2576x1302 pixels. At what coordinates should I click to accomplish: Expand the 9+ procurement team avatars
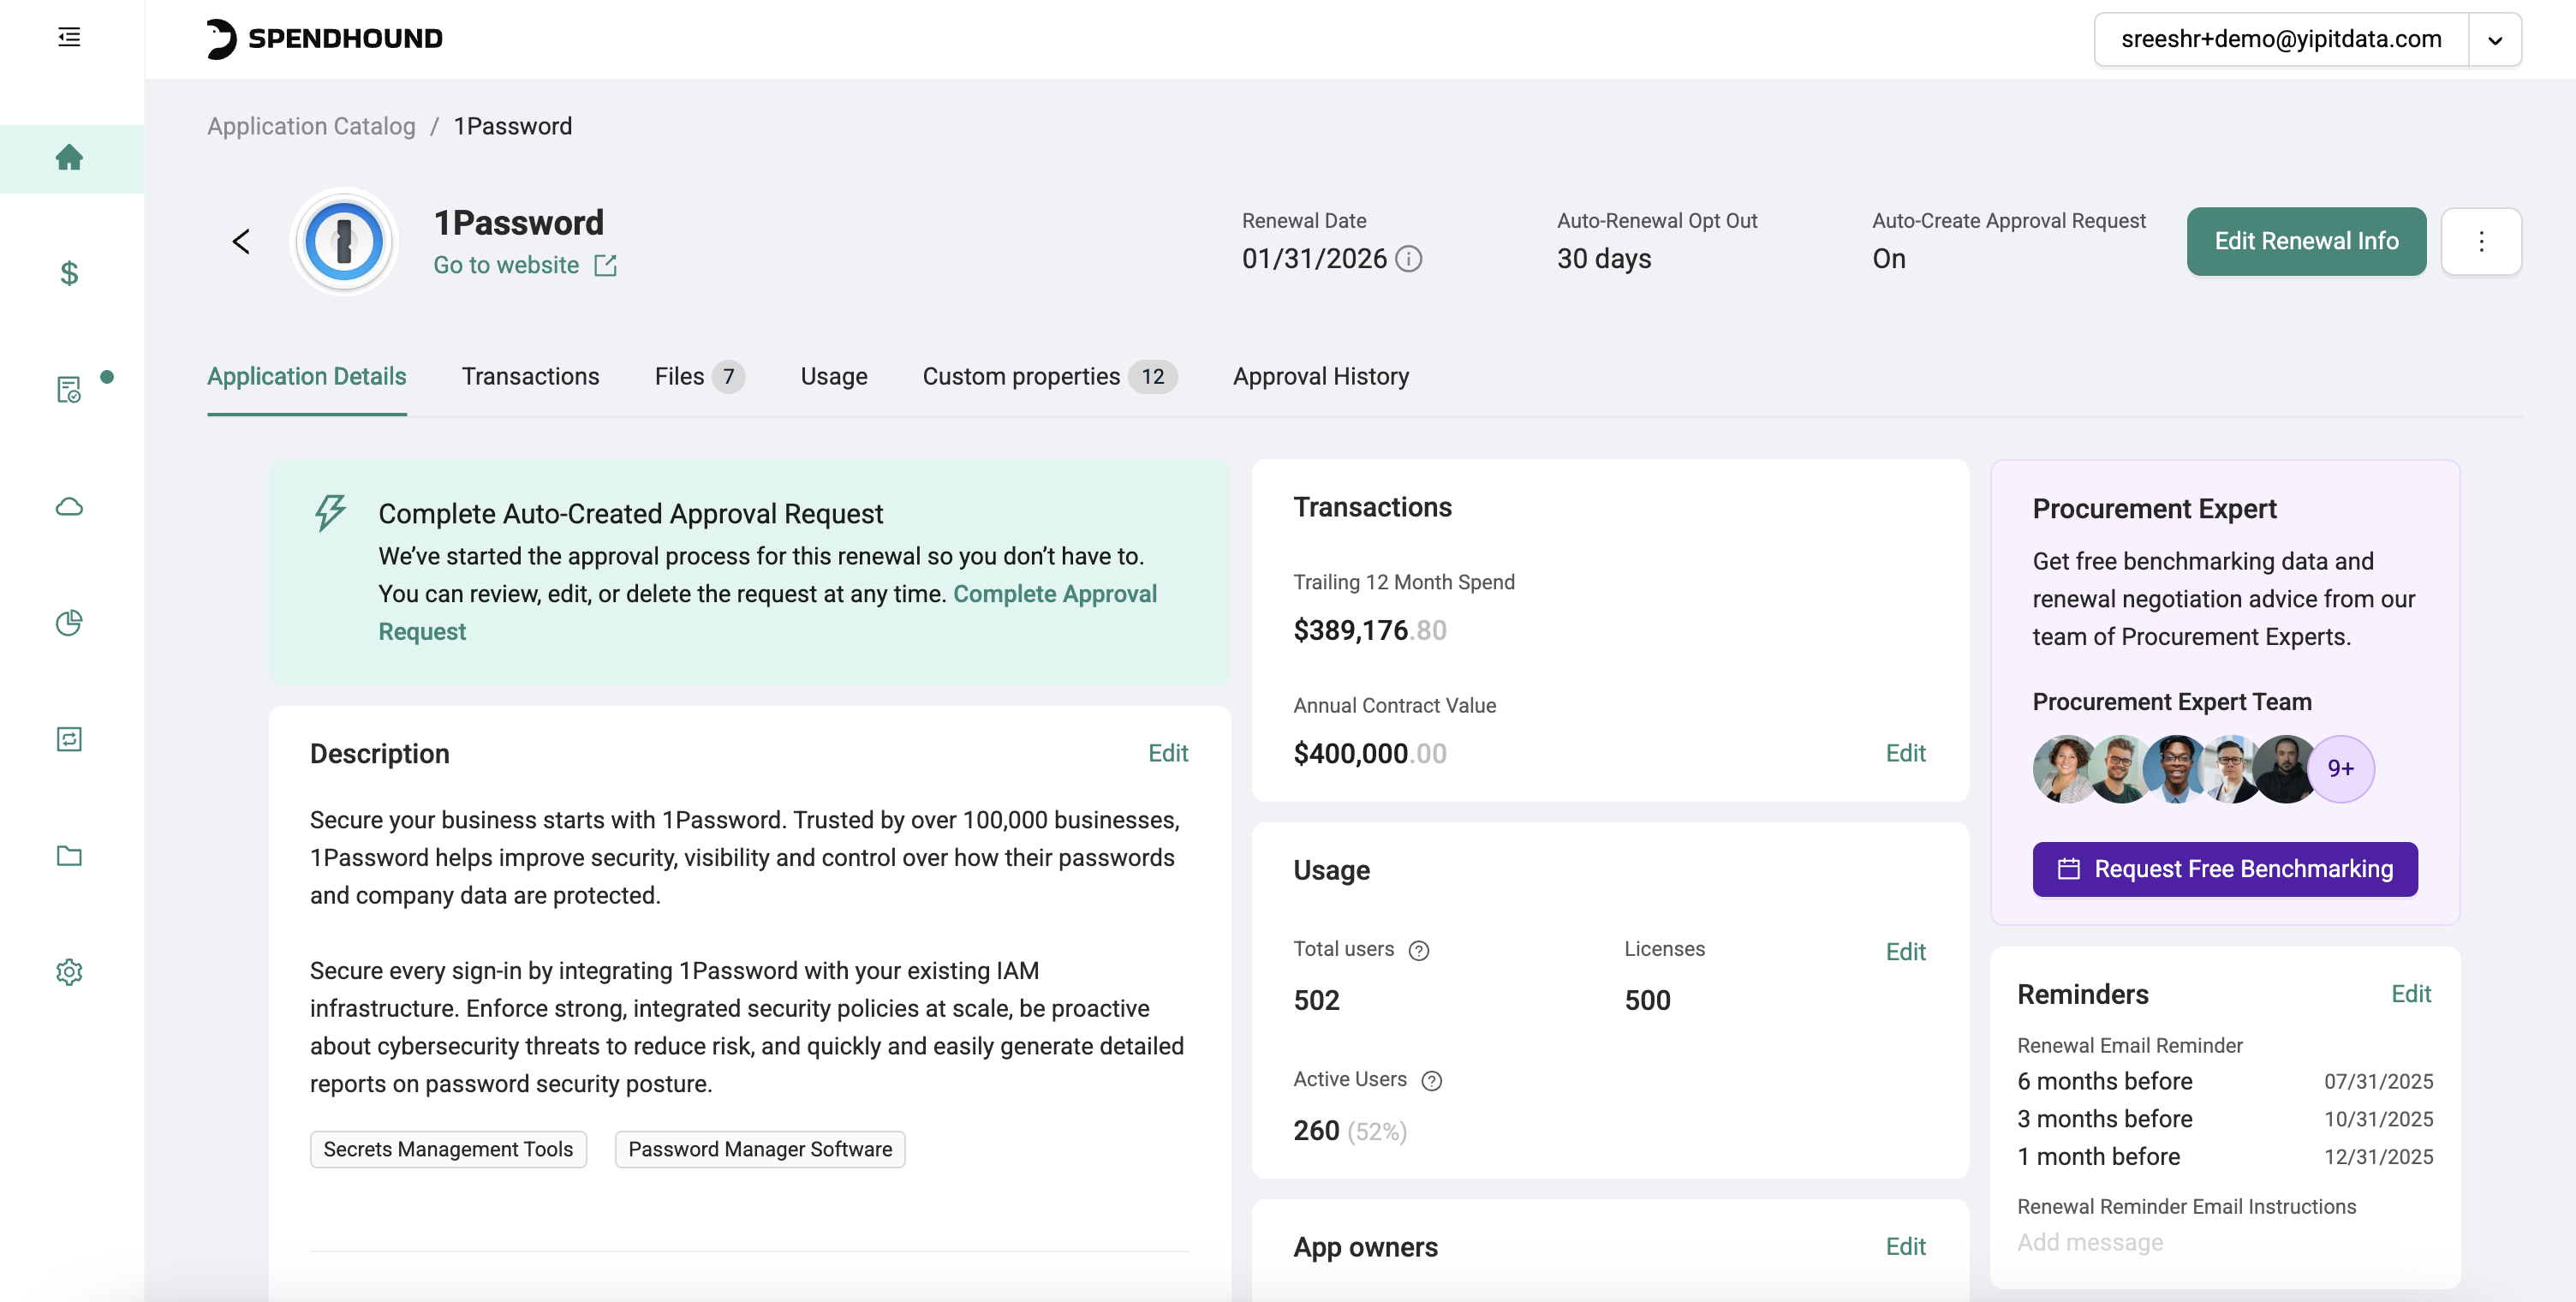click(2340, 768)
